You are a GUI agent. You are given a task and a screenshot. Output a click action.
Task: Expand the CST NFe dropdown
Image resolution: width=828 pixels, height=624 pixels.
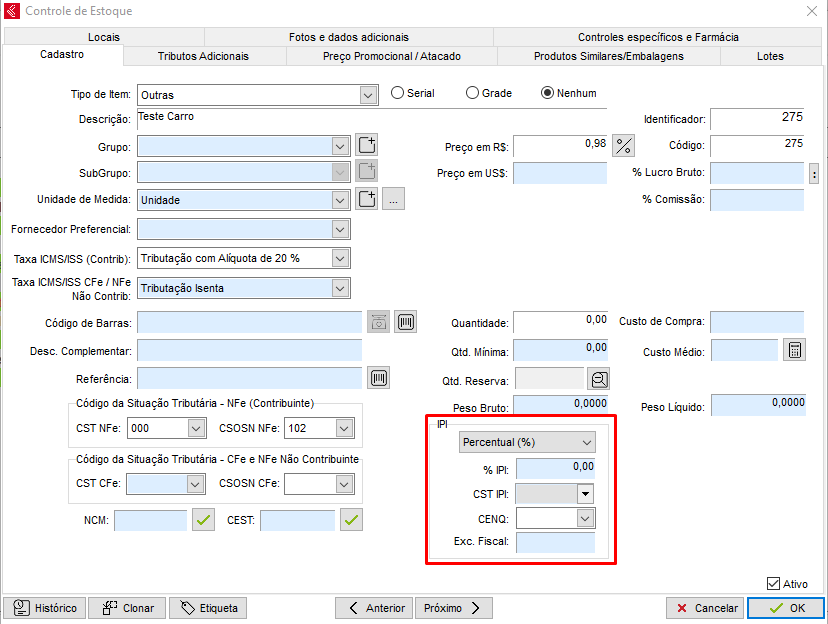(x=197, y=428)
